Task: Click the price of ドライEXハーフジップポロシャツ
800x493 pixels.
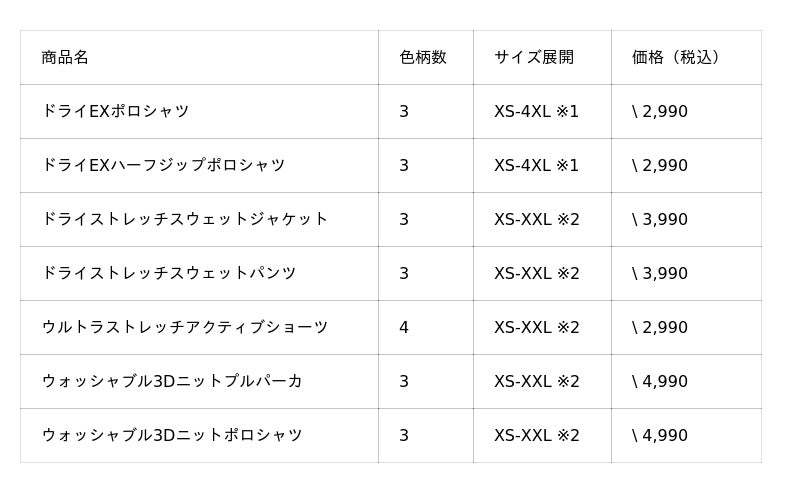Action: [x=660, y=165]
